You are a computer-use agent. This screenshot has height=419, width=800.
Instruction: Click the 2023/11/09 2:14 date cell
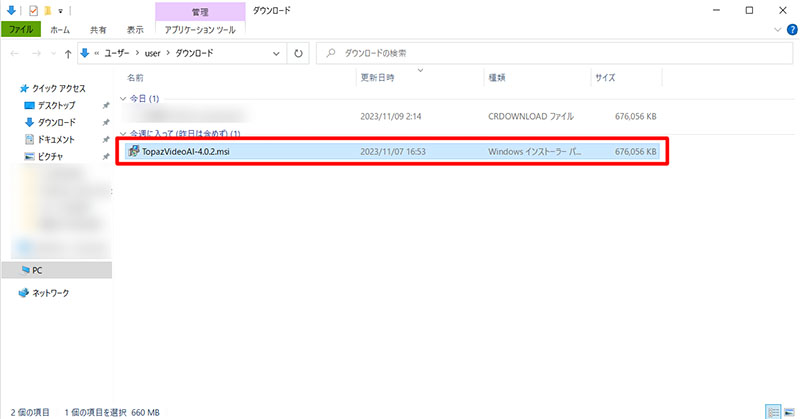391,116
